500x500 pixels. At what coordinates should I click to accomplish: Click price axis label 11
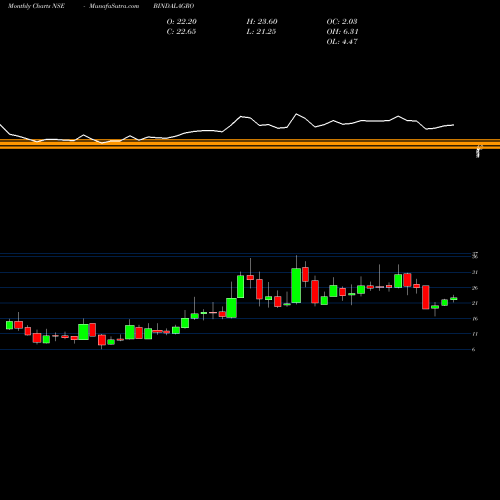(x=475, y=334)
